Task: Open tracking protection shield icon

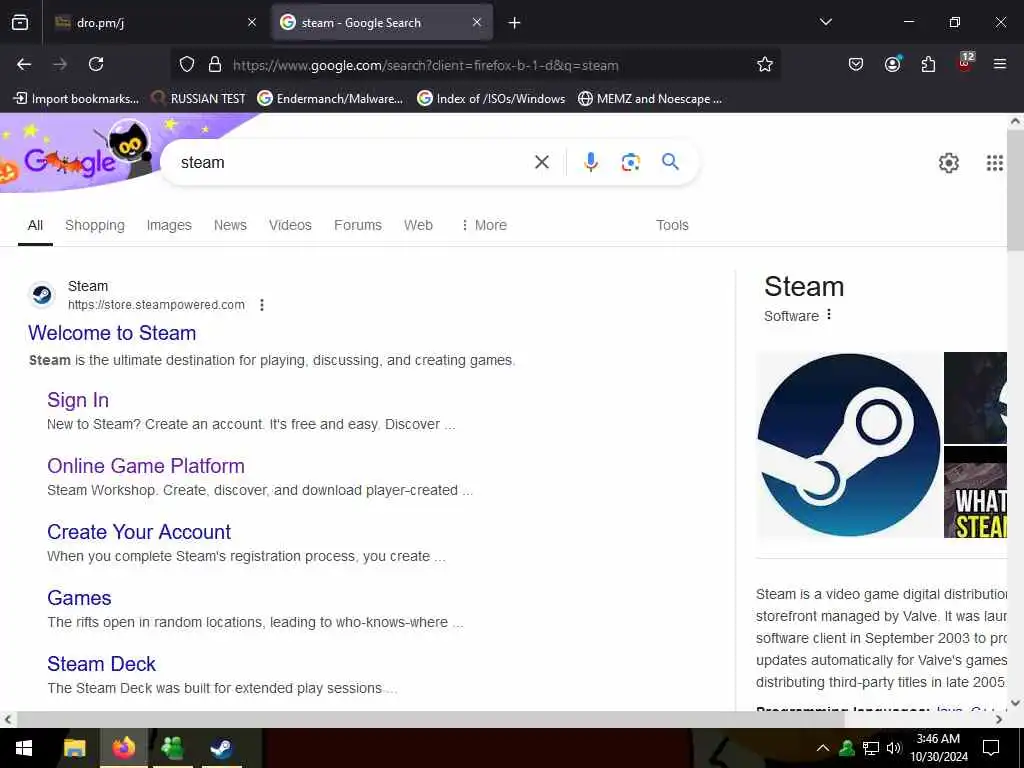Action: (187, 64)
